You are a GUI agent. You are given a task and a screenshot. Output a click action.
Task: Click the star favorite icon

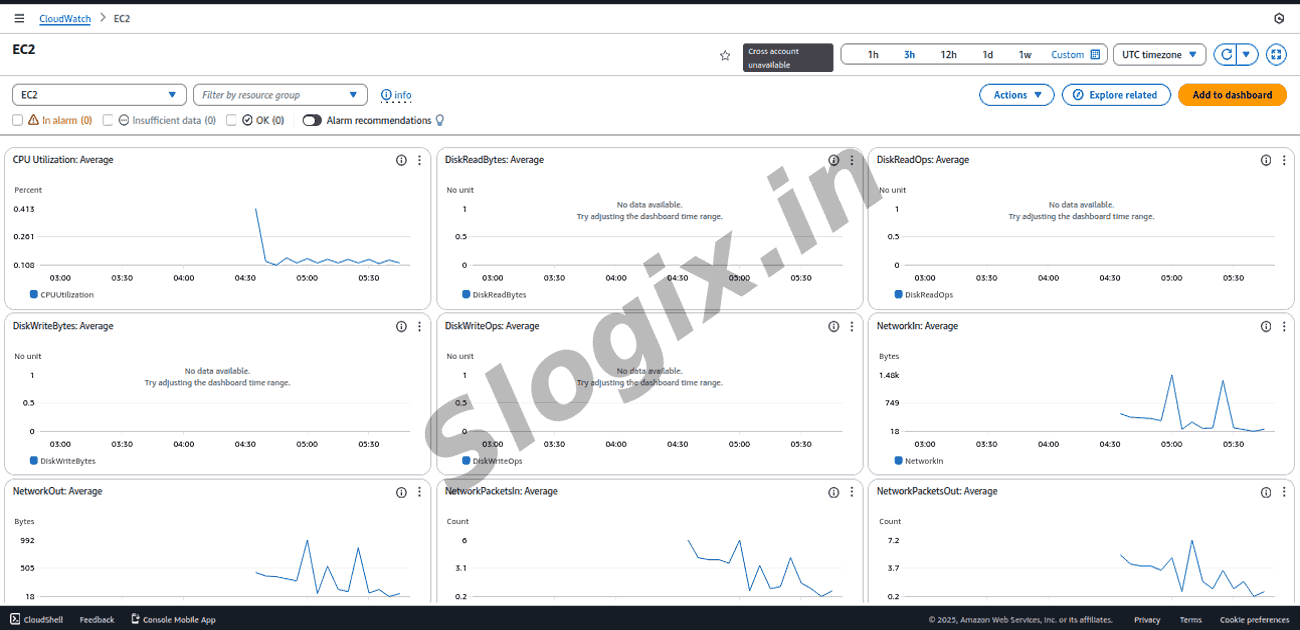click(x=725, y=56)
